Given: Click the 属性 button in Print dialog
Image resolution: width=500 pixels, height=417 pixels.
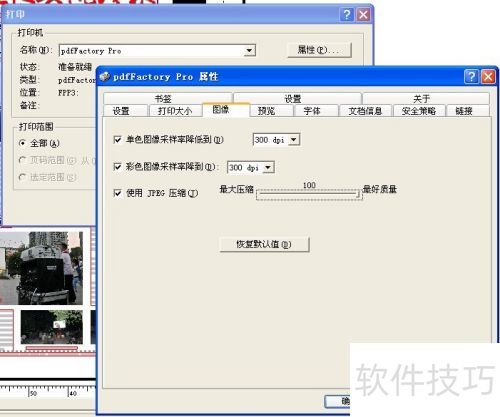Looking at the screenshot, I should point(319,50).
